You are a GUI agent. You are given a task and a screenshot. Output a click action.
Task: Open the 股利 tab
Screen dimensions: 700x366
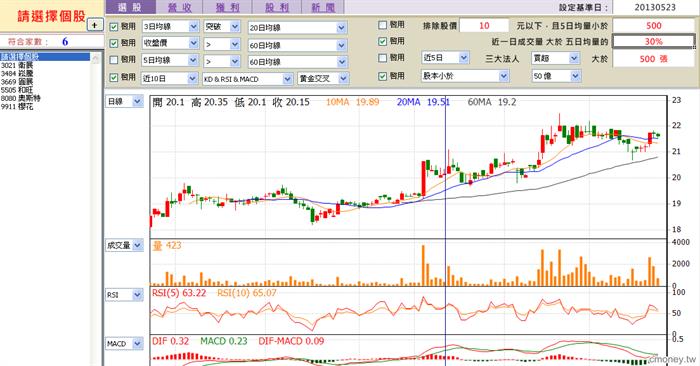click(x=277, y=7)
